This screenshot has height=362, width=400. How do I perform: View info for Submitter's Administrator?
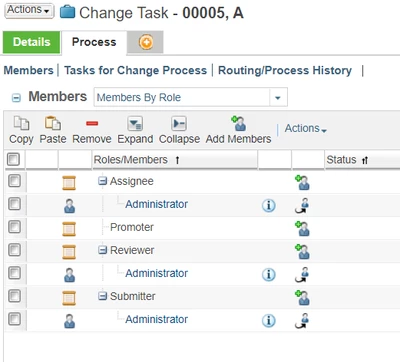269,320
